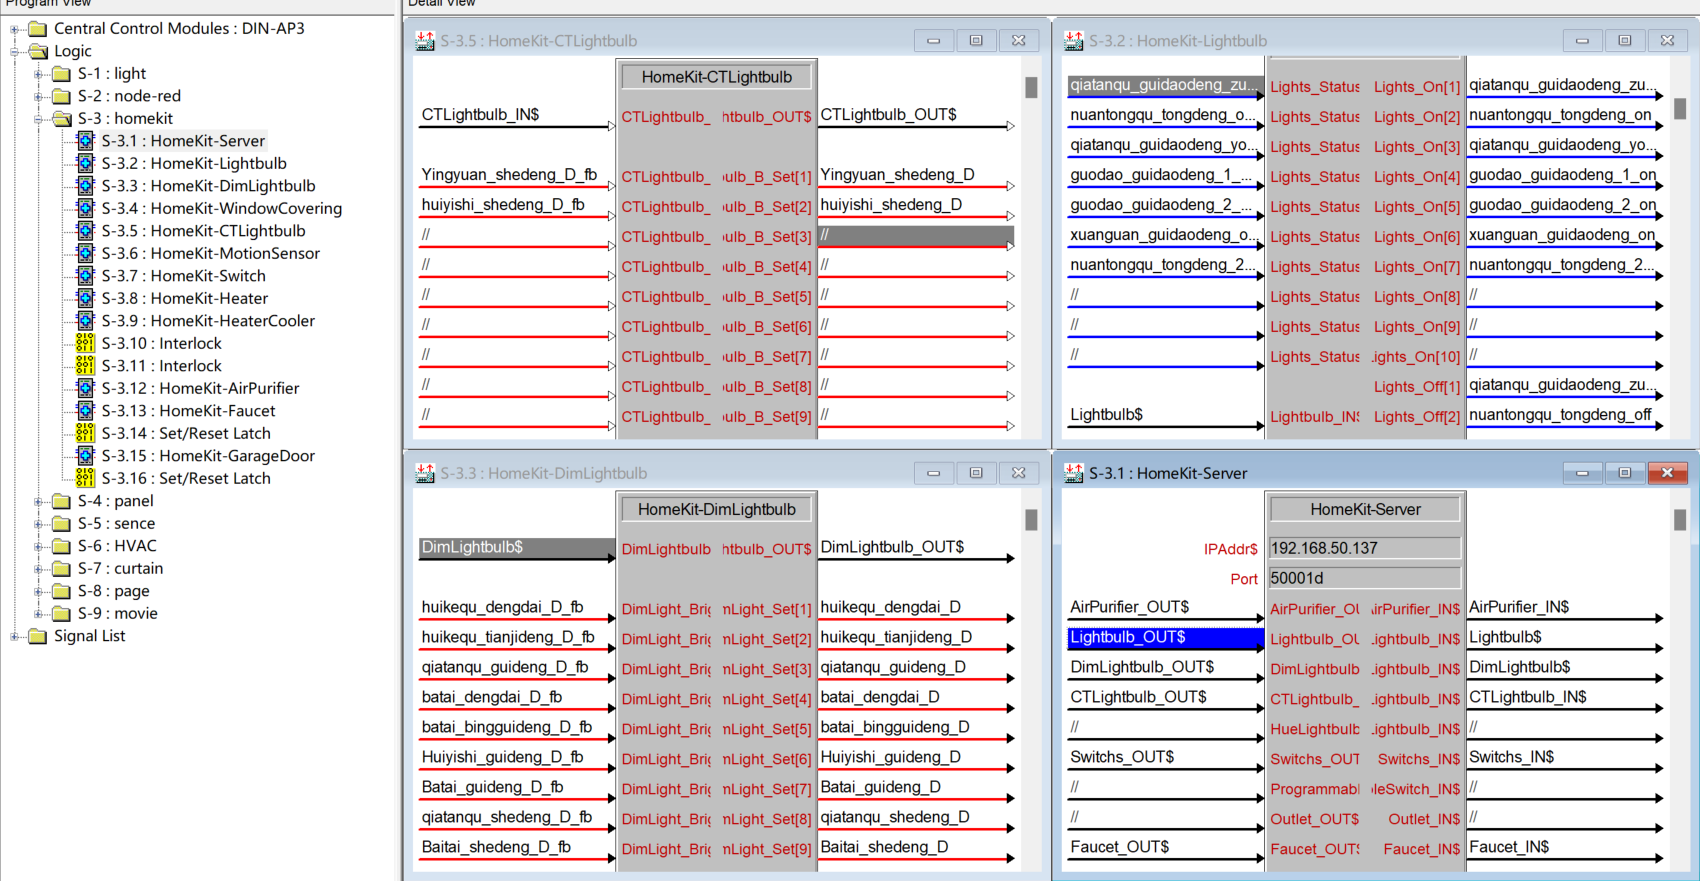Click the S-3.3 HomeKit-DimLightbulb module icon
The image size is (1700, 881).
(x=86, y=186)
